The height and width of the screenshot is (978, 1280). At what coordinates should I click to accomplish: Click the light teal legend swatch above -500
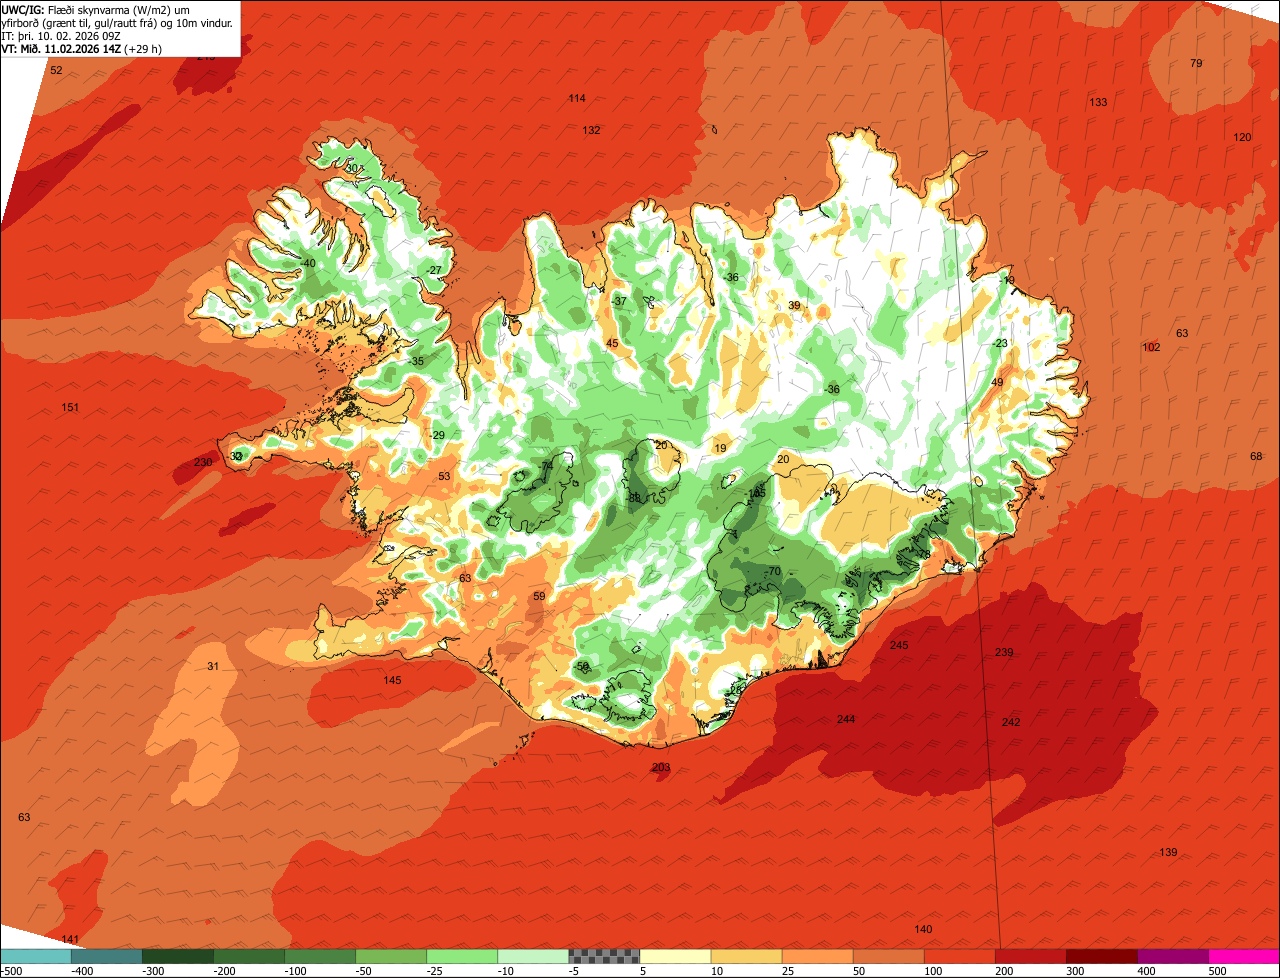35,956
